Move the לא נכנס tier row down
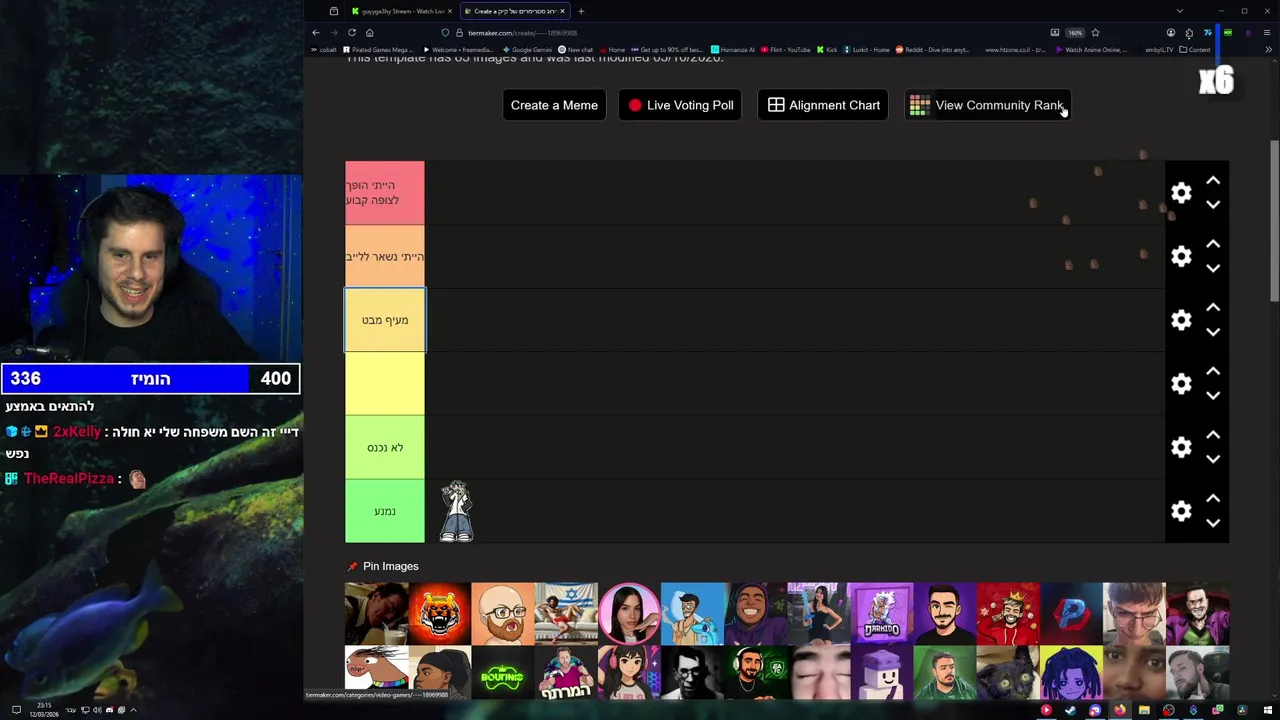1280x720 pixels. click(x=1213, y=459)
